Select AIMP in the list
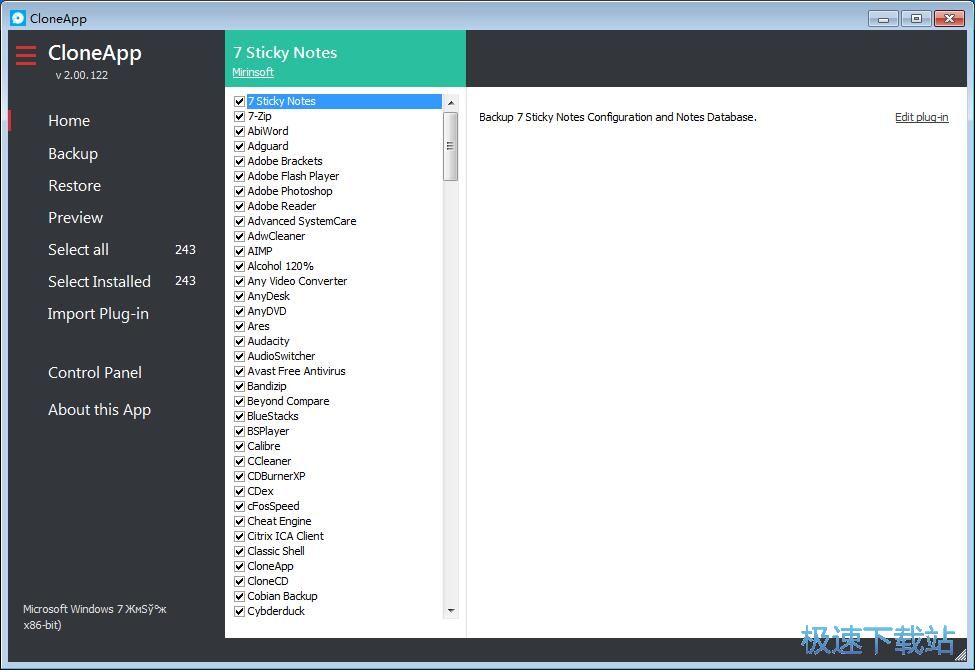This screenshot has height=670, width=975. [260, 251]
